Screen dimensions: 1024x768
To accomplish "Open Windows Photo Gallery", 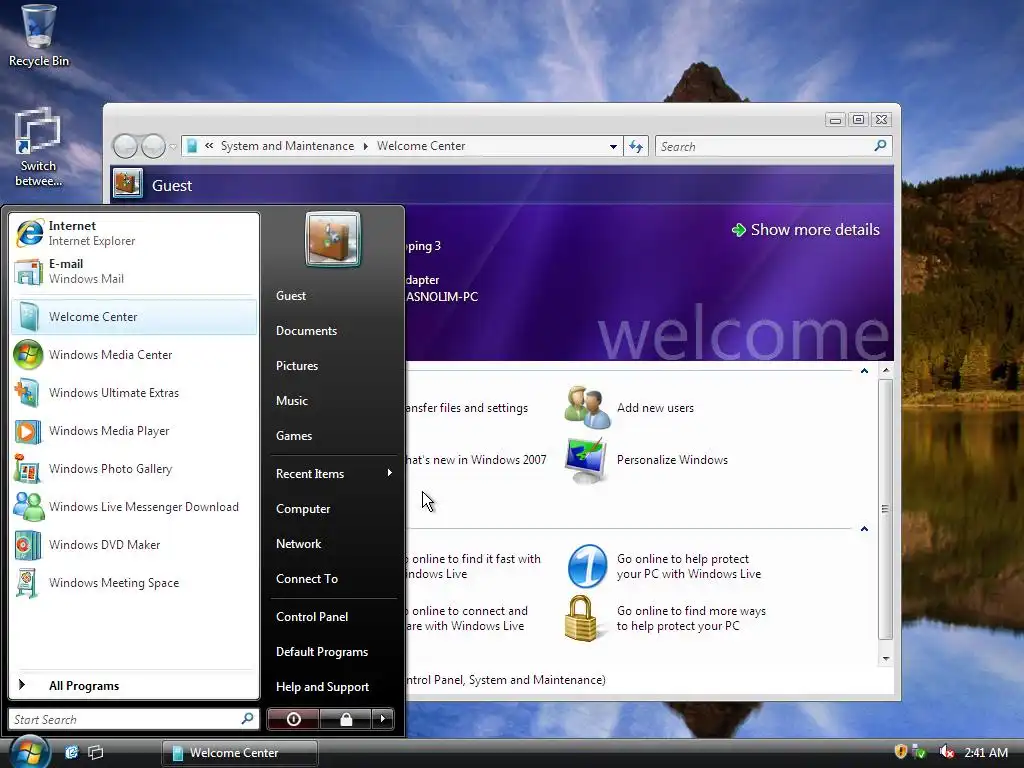I will point(134,469).
